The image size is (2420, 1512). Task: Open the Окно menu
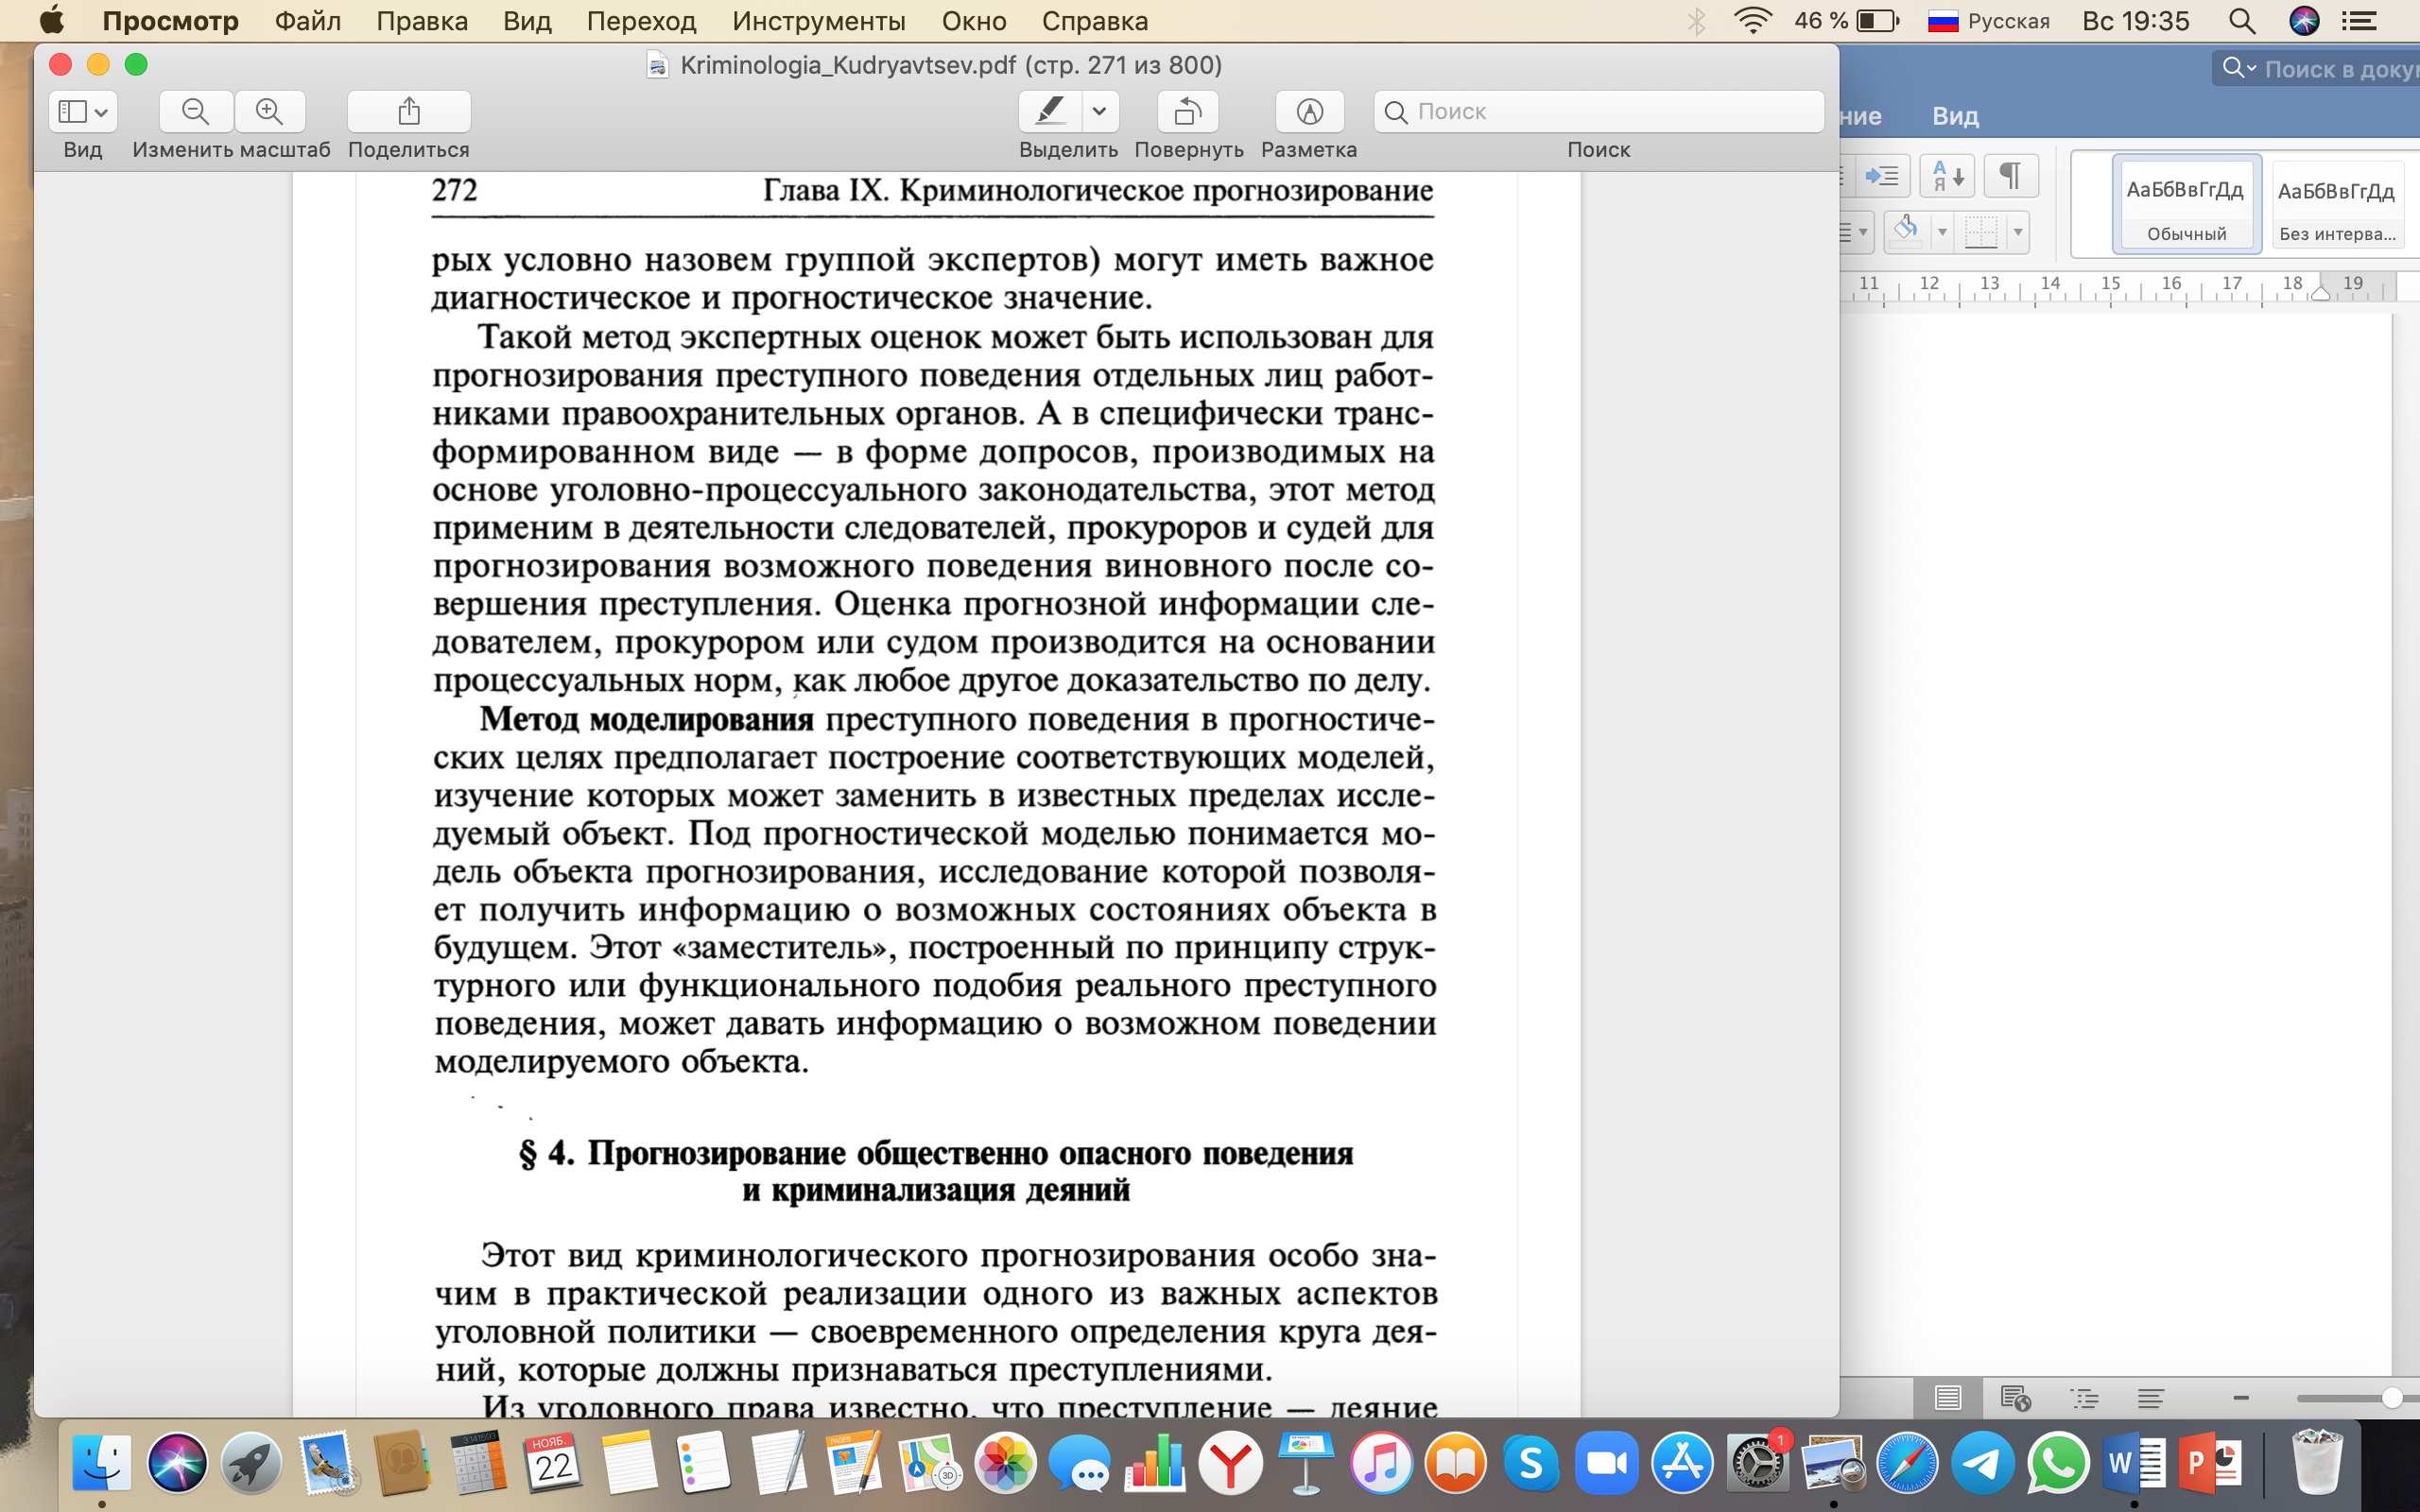click(973, 21)
